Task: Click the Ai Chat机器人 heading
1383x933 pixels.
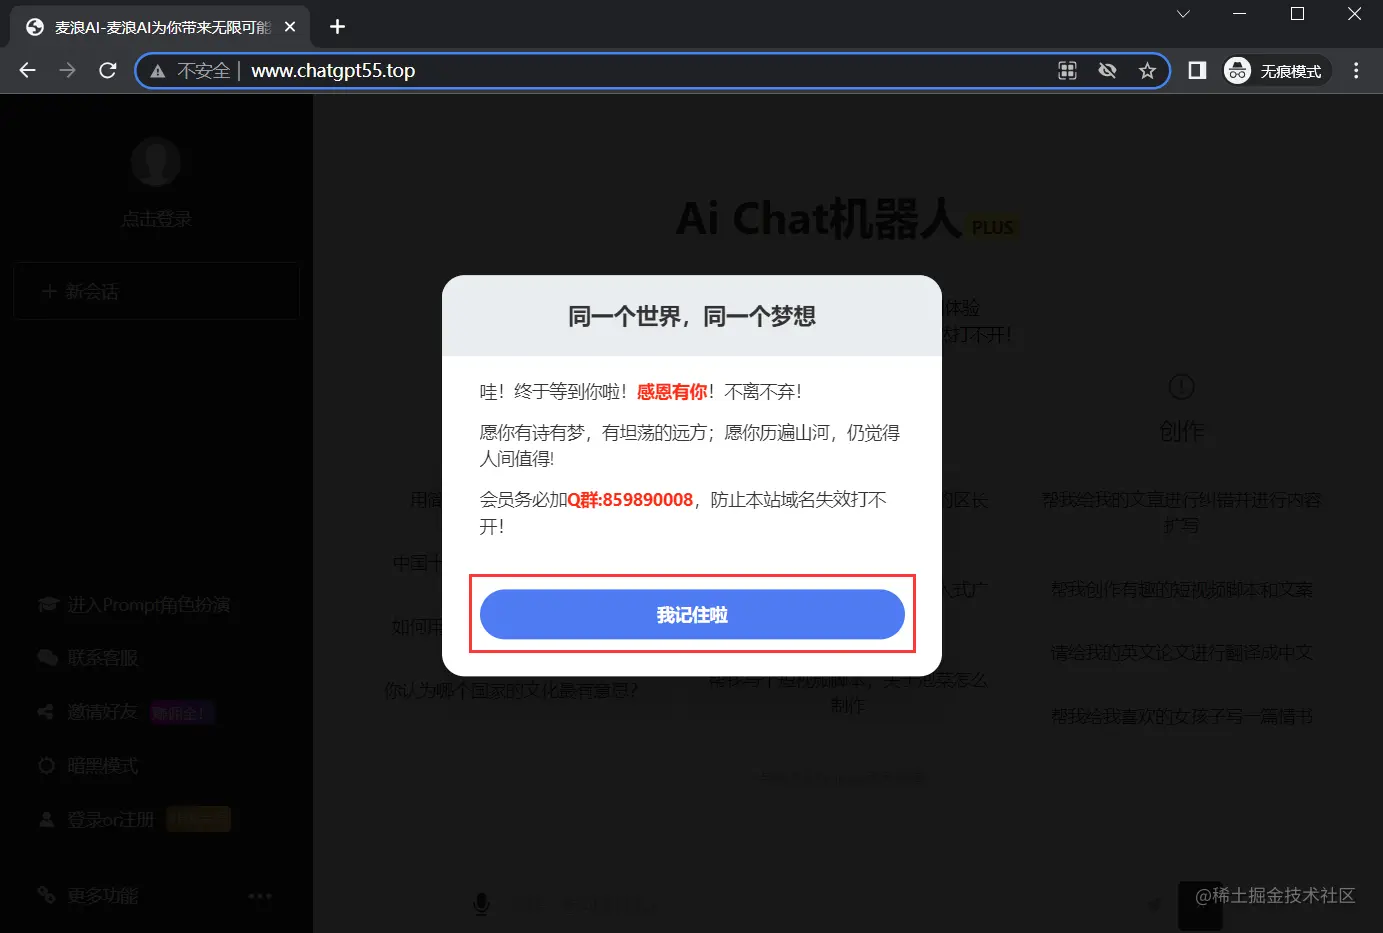Action: click(819, 218)
